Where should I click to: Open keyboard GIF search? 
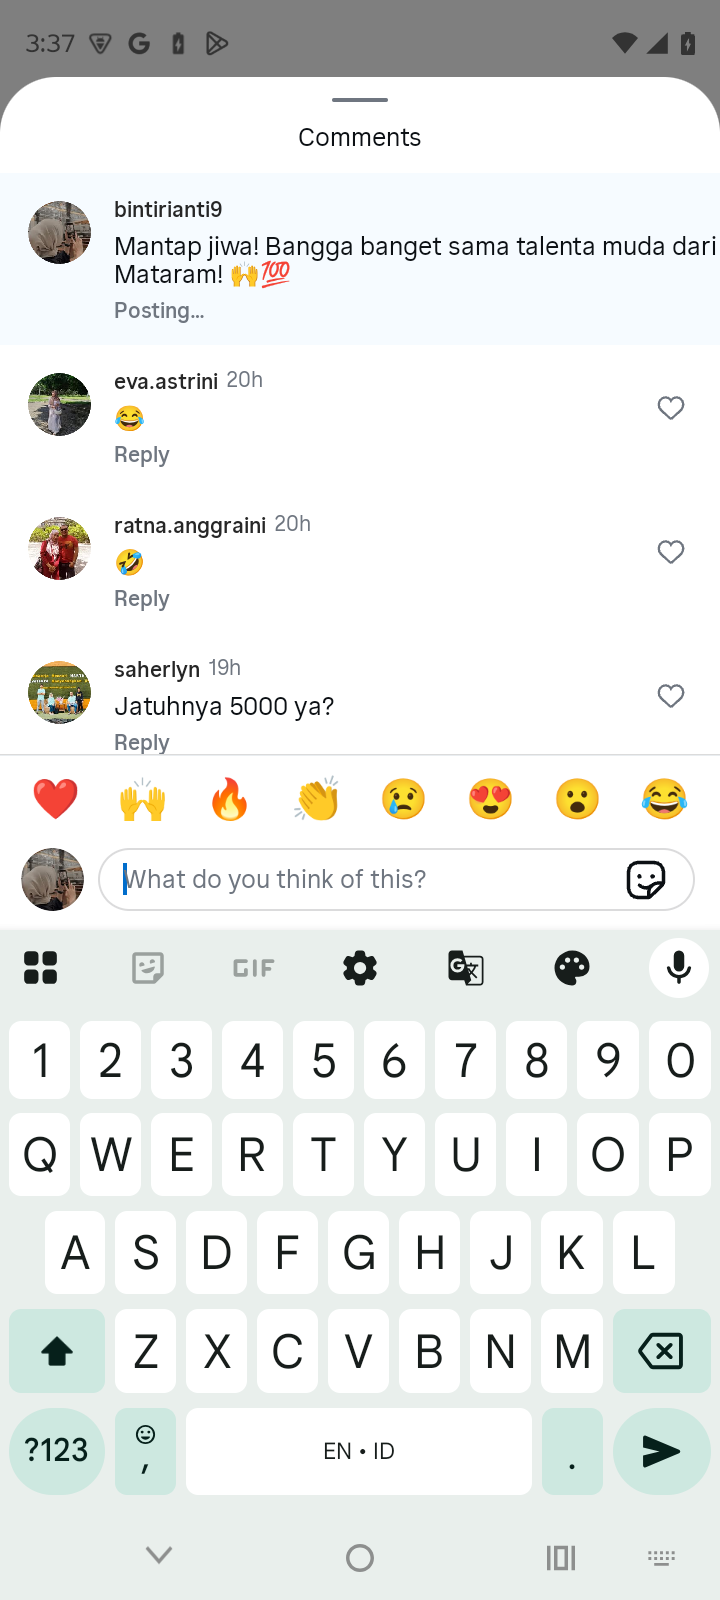point(253,968)
